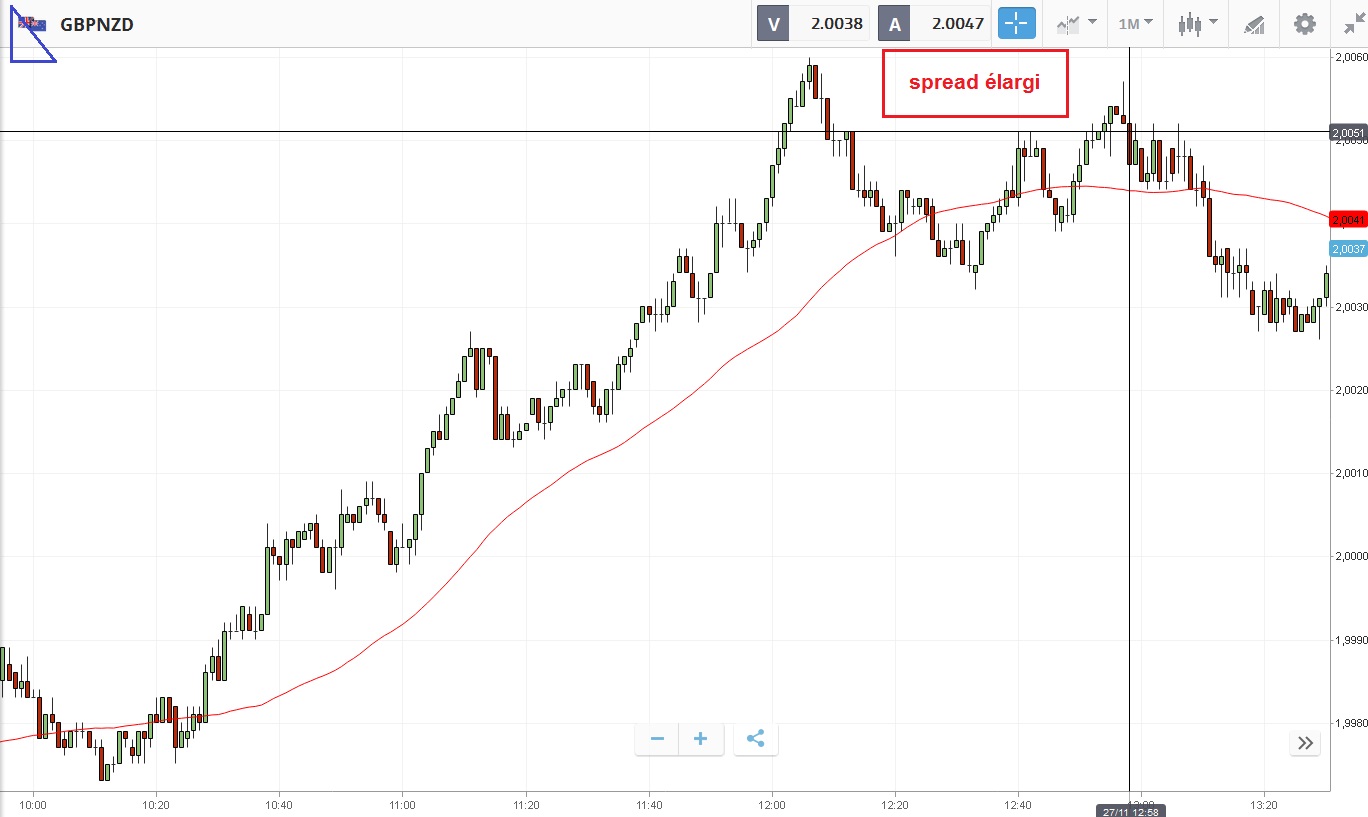1368x817 pixels.
Task: Click the 2,0000 price axis label
Action: [1350, 556]
